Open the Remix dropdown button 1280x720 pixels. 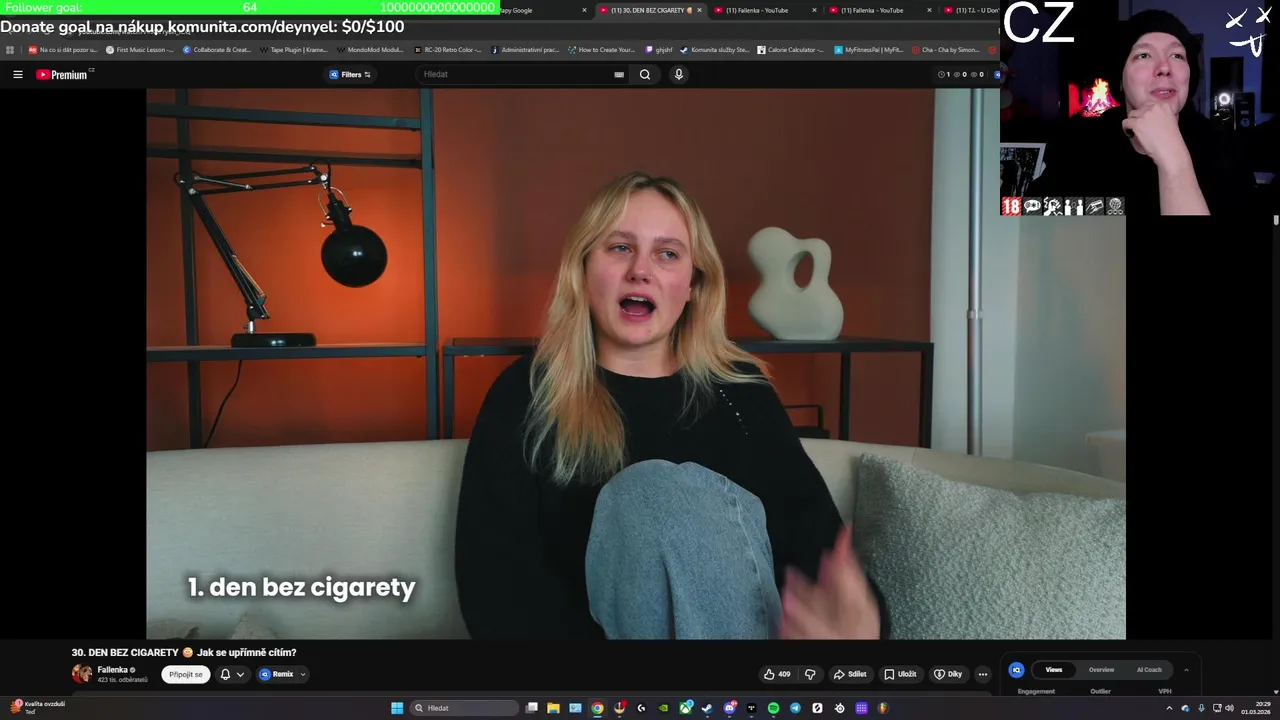point(283,674)
